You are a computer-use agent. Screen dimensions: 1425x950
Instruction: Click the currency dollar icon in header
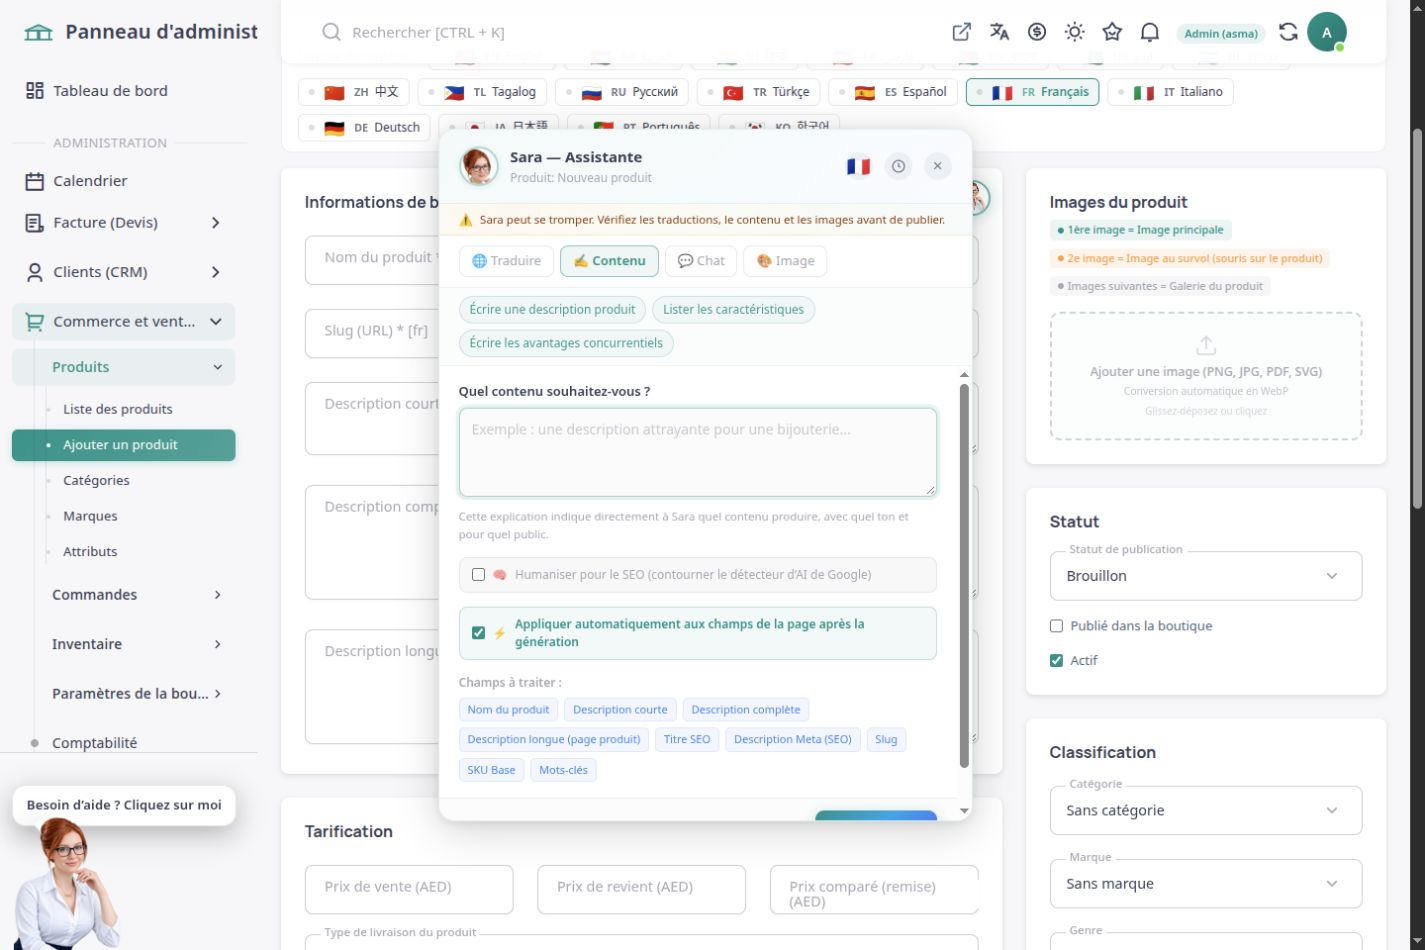point(1037,32)
